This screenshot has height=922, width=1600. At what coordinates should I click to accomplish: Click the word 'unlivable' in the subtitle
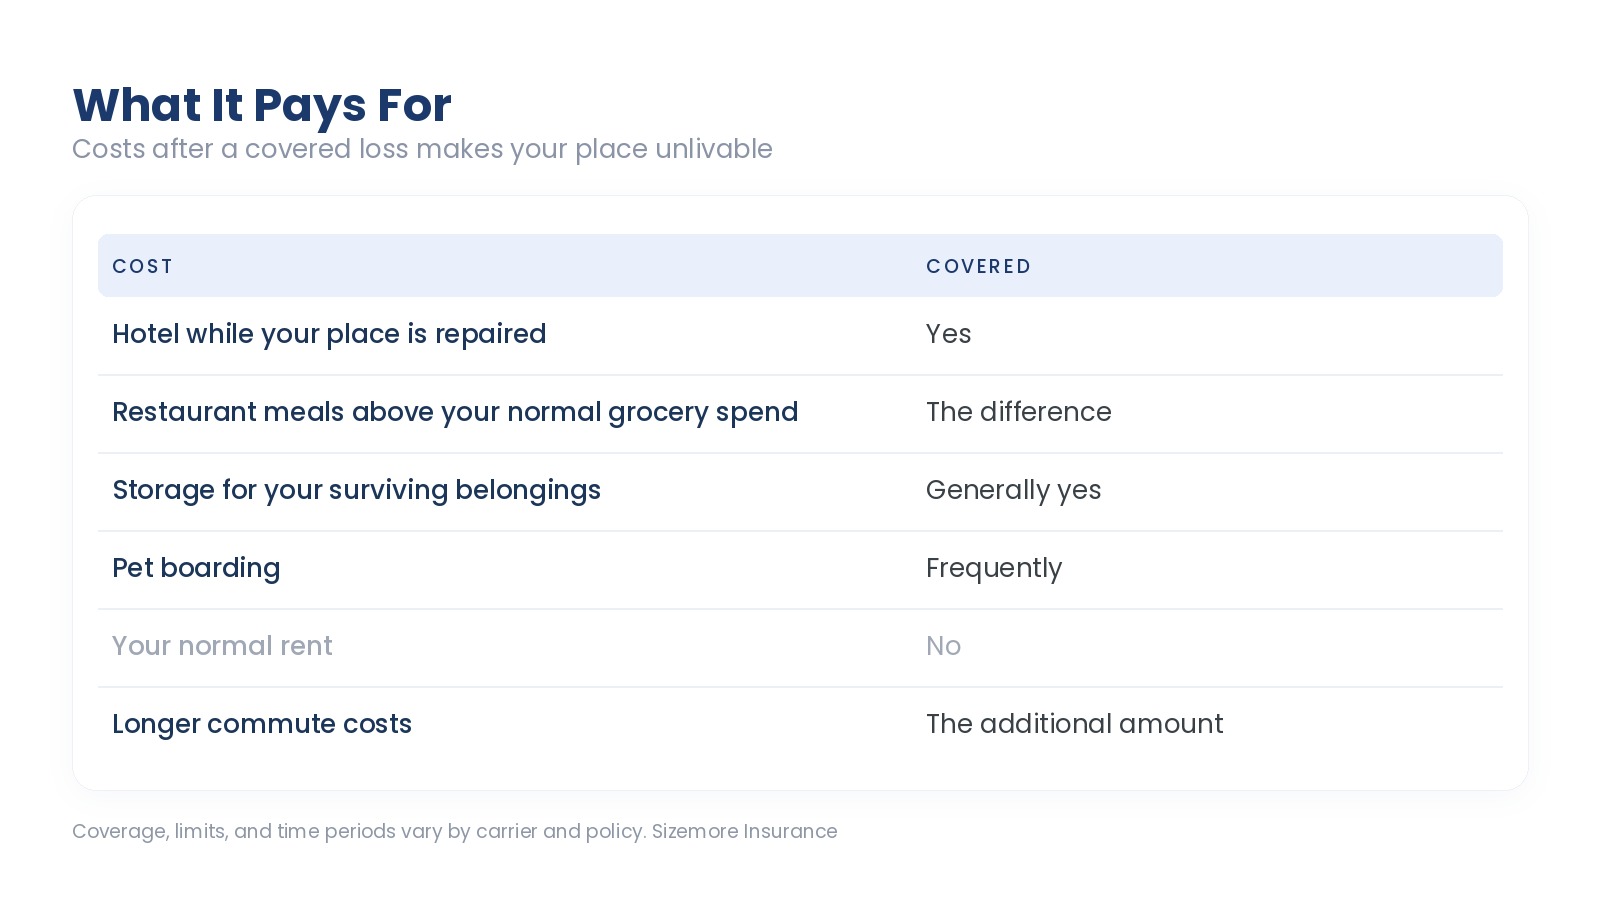click(714, 149)
